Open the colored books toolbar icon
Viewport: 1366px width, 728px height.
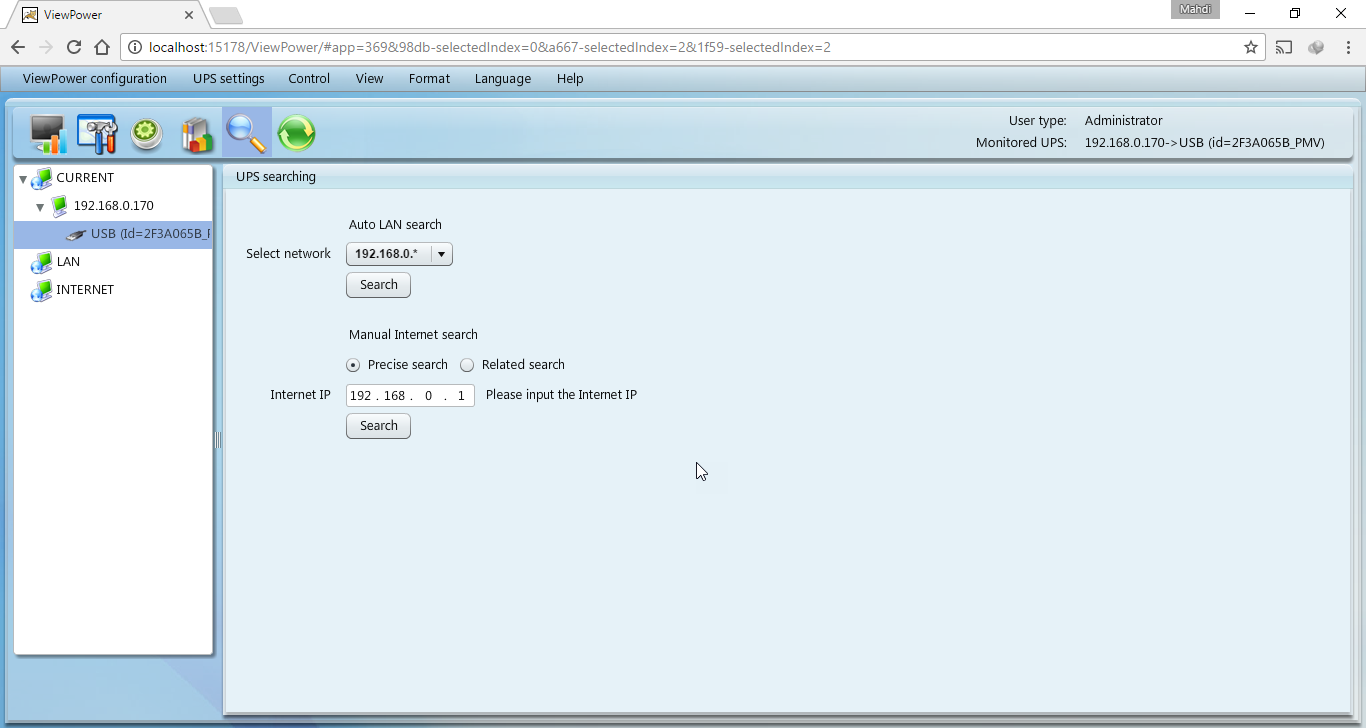tap(197, 134)
